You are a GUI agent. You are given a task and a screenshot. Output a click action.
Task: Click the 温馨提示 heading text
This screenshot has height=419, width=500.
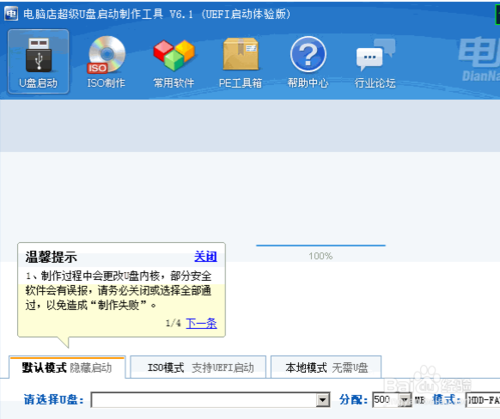51,257
